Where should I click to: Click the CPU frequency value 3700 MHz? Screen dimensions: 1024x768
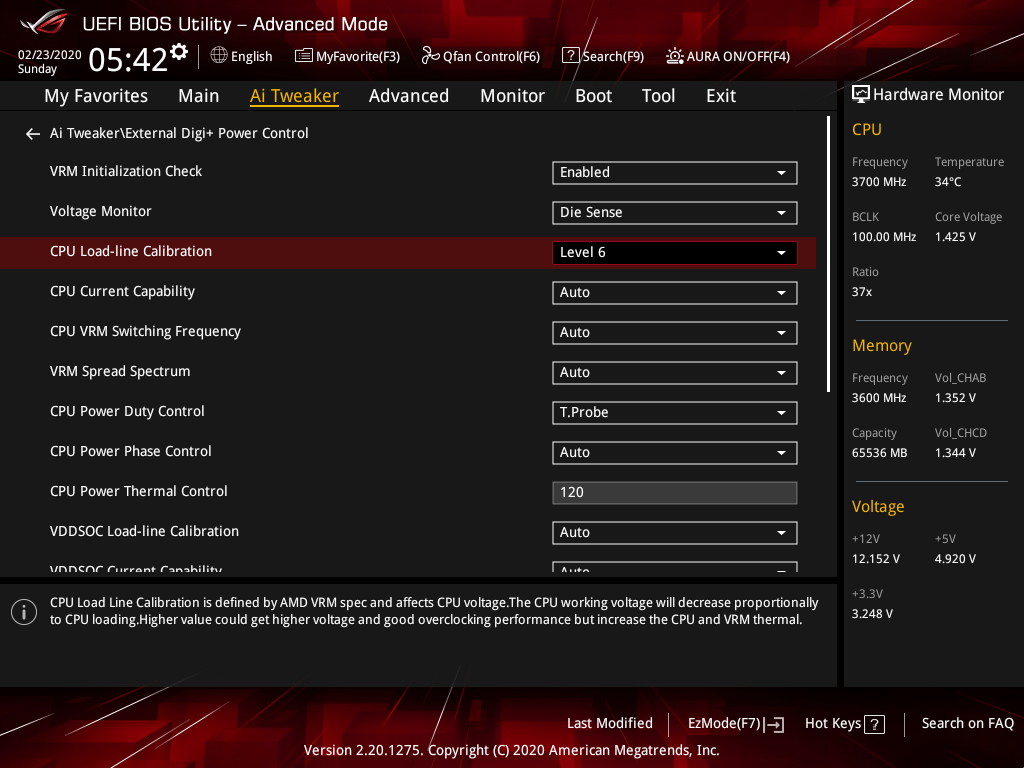point(879,182)
